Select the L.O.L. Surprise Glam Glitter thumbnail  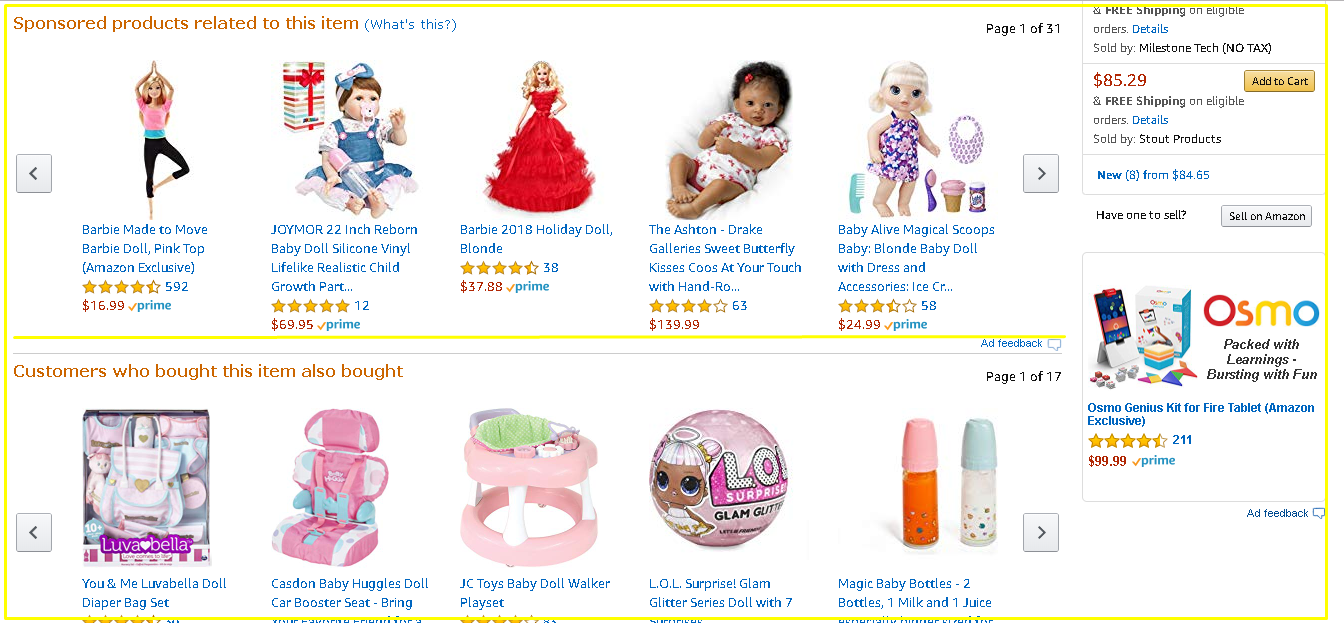click(x=722, y=487)
